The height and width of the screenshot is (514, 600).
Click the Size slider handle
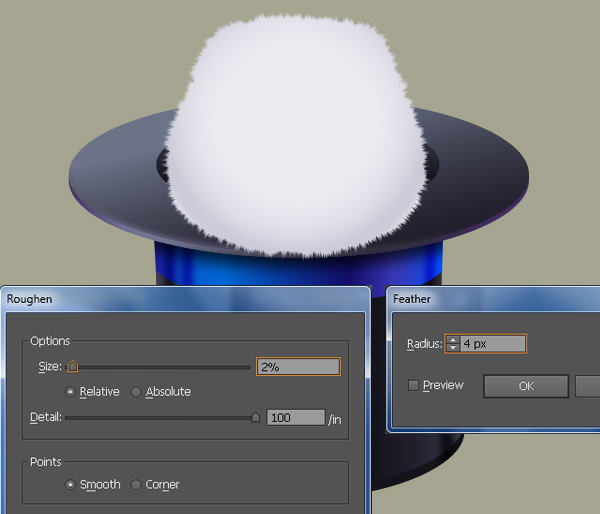click(x=72, y=366)
